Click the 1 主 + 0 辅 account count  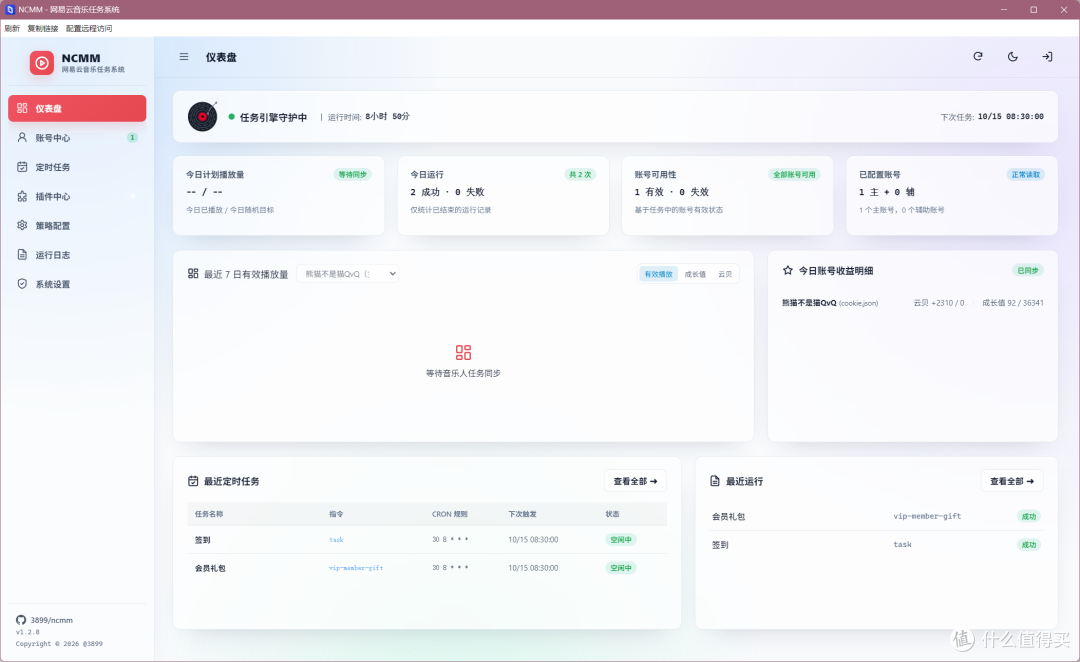point(887,192)
